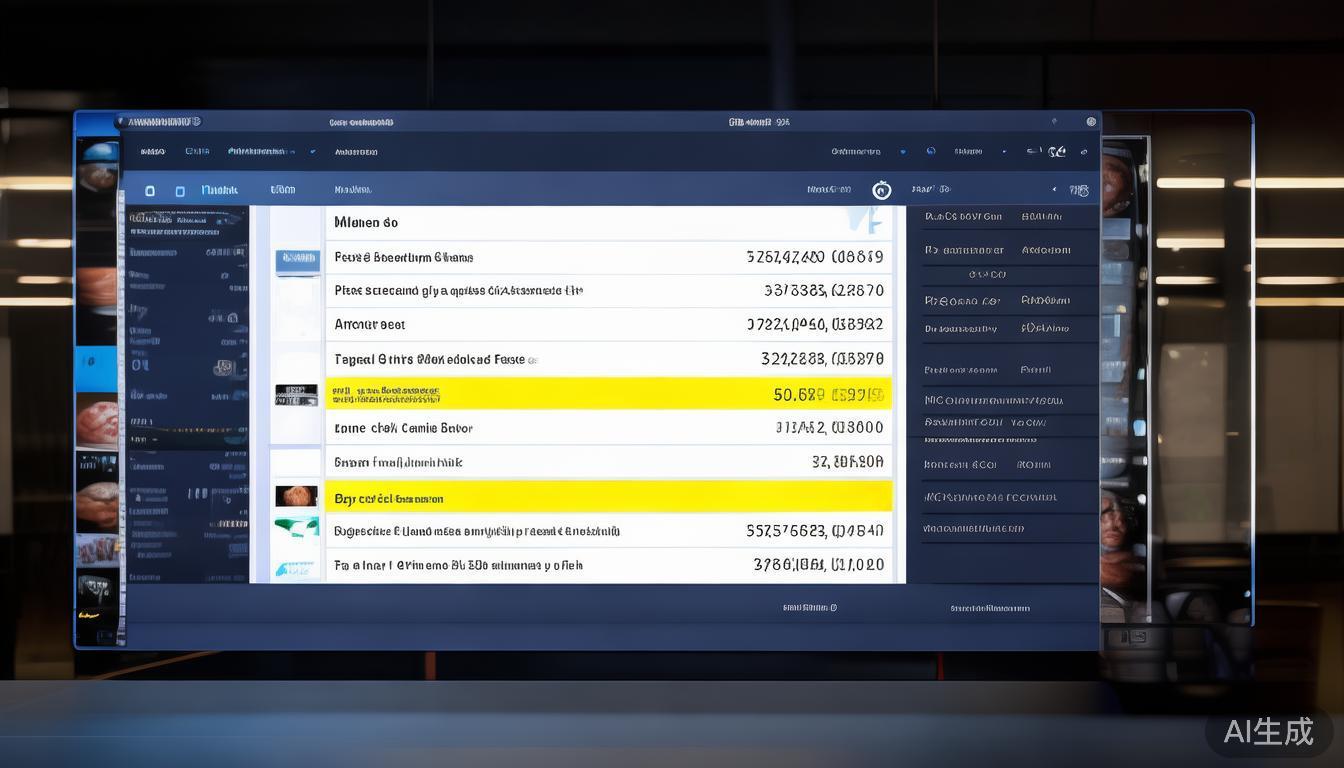Click the small left arrow at toolbar's right
Screen dimensions: 1344x768
pos(1053,190)
